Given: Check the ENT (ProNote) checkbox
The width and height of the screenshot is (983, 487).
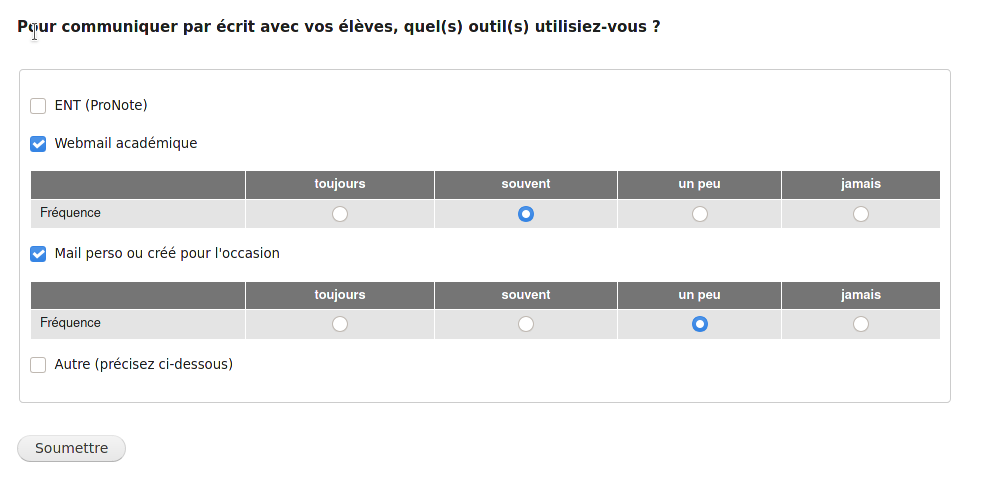Looking at the screenshot, I should [x=38, y=106].
